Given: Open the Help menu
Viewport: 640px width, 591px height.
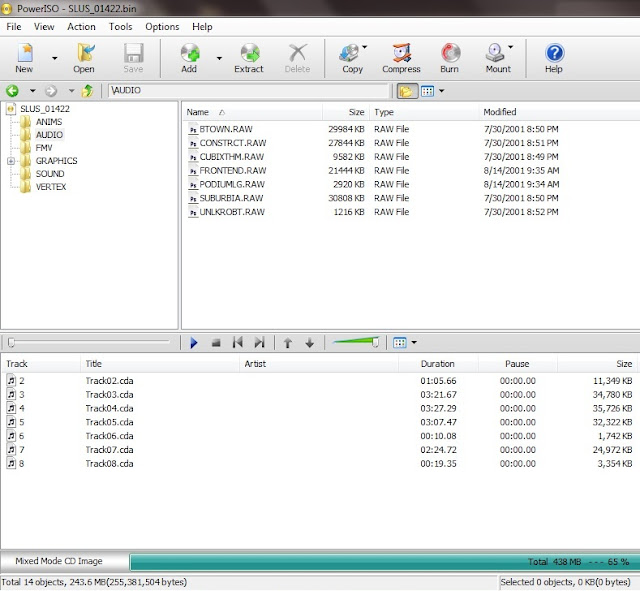Looking at the screenshot, I should [x=202, y=27].
